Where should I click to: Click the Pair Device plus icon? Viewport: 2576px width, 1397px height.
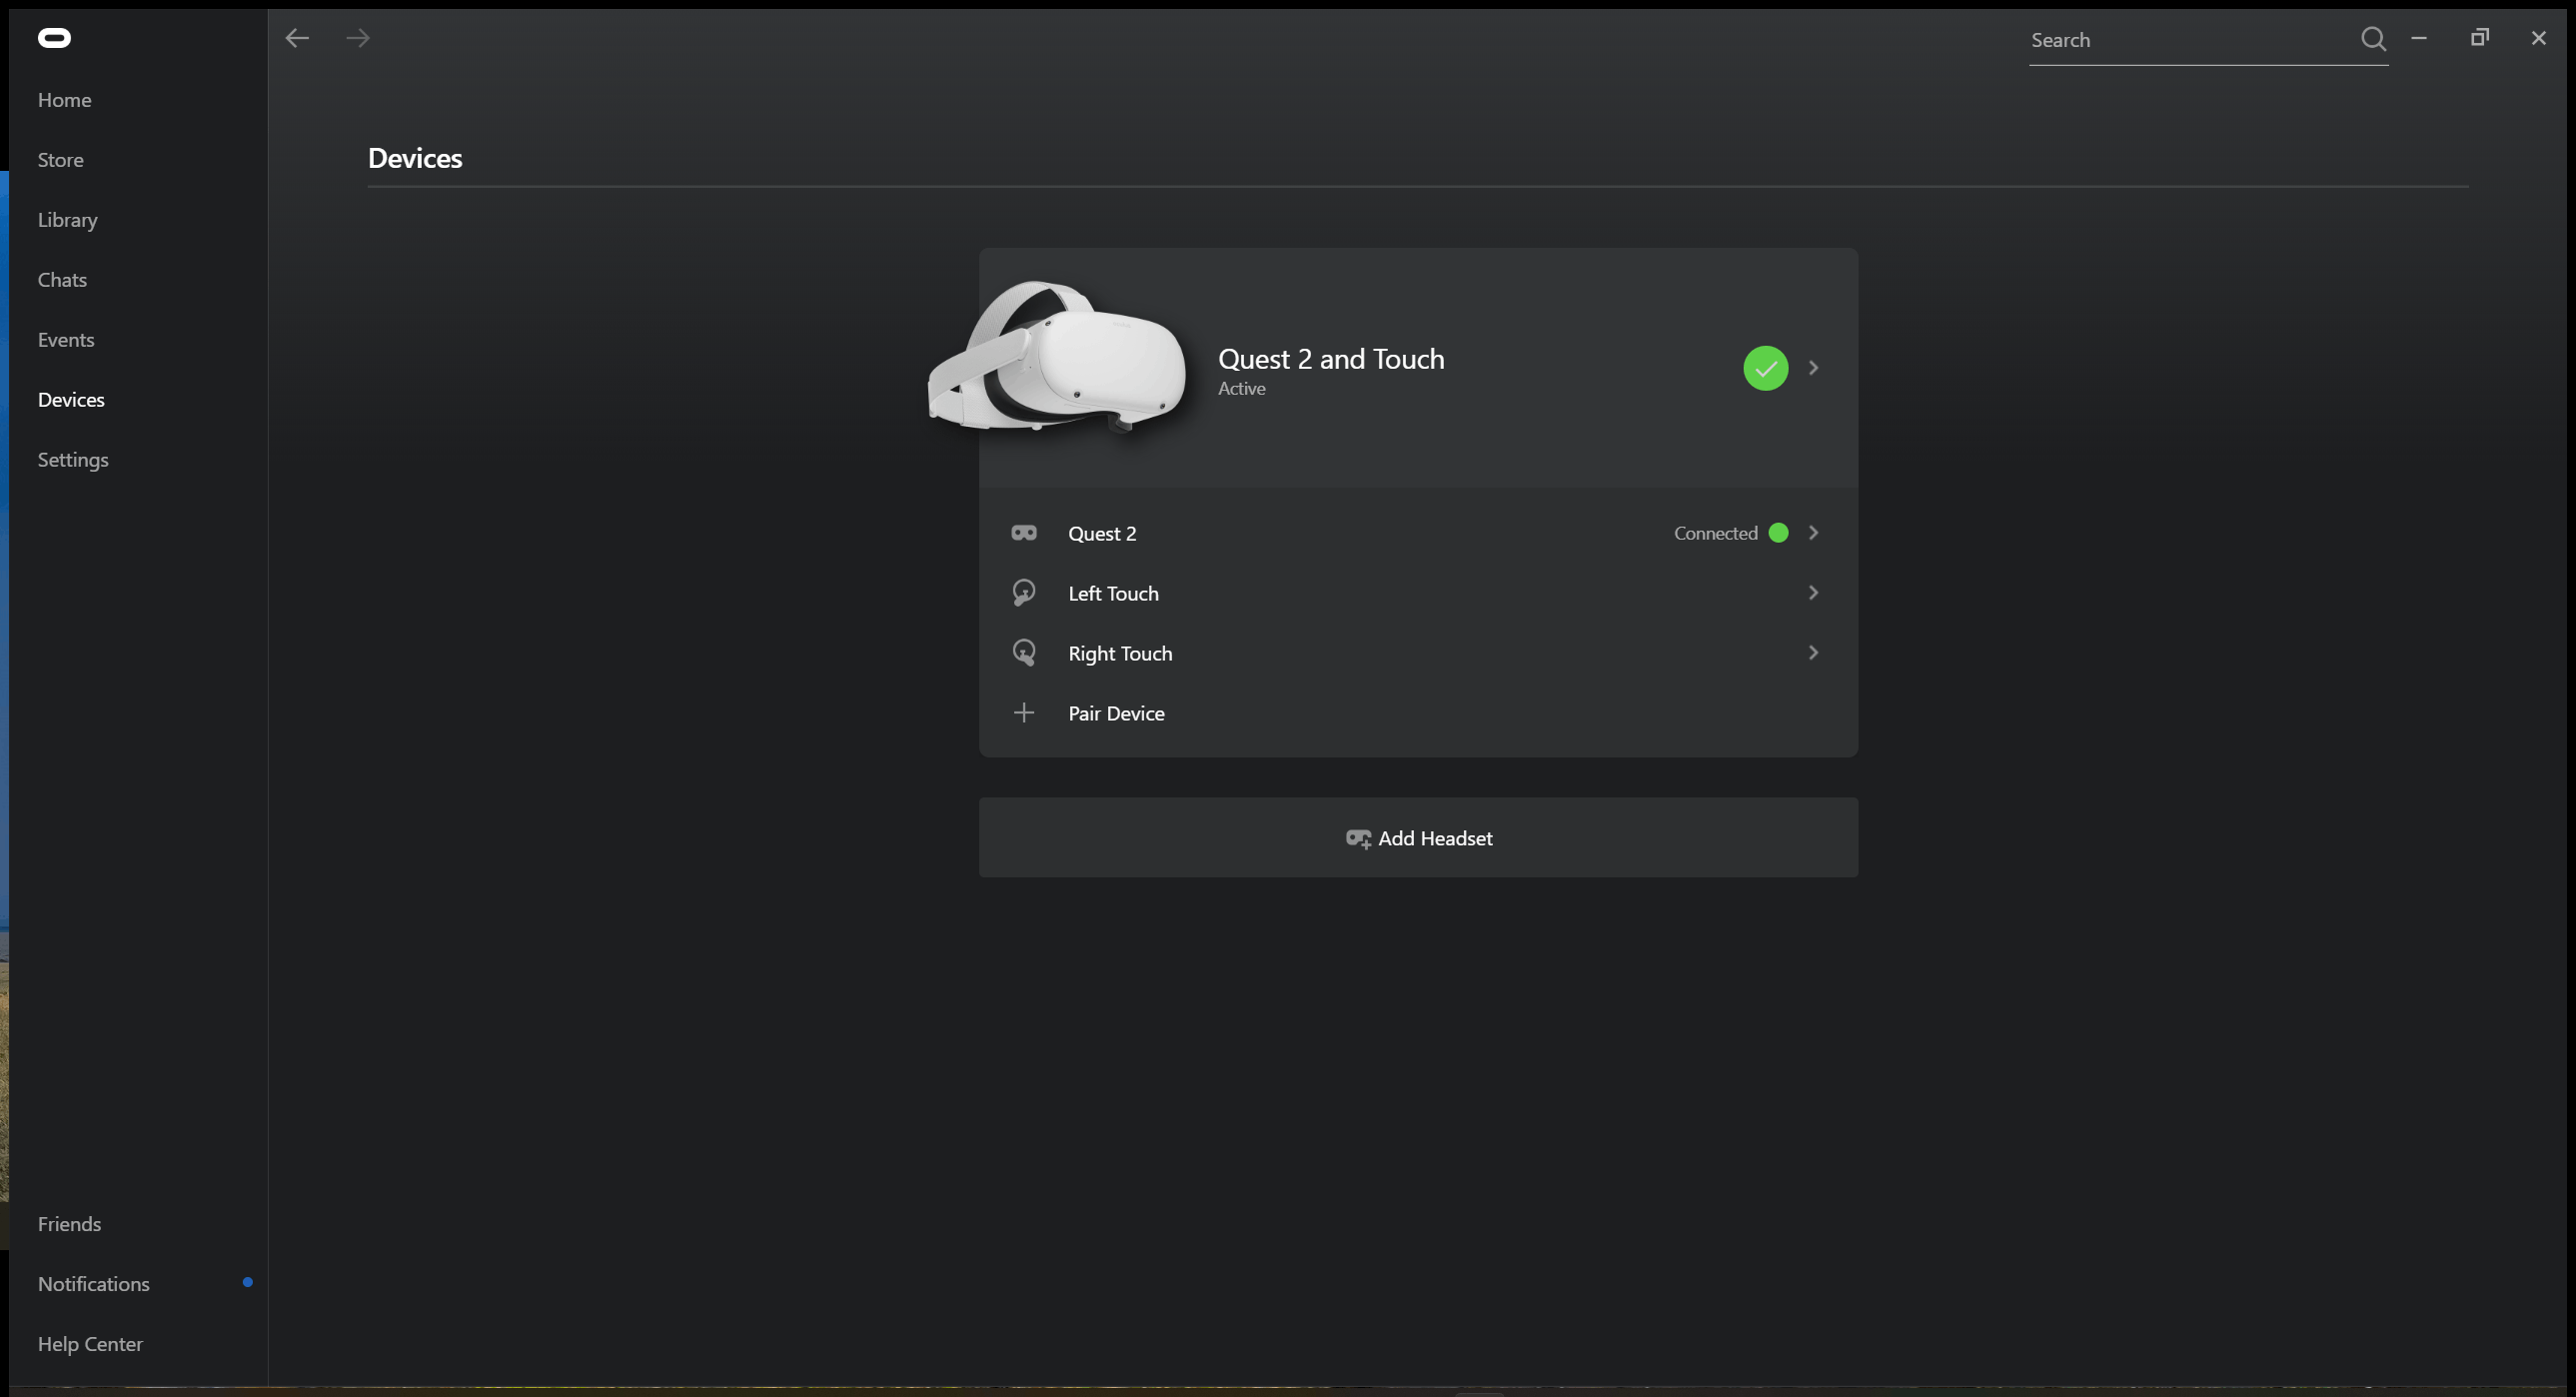click(x=1023, y=712)
